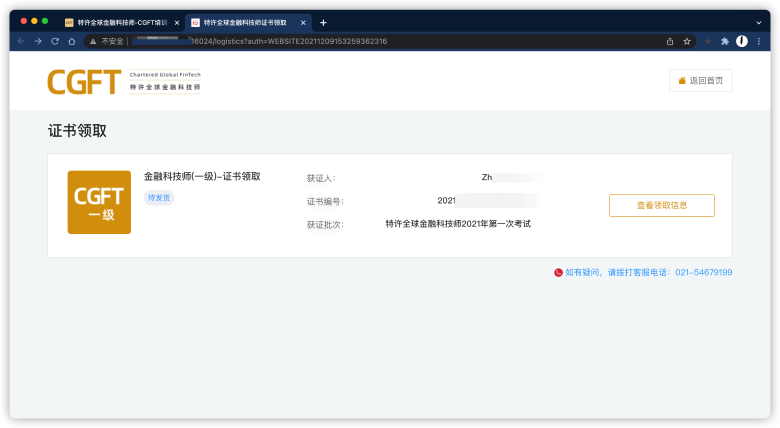
Task: Click the 特许全球金融科技师2021年第一次考试 text
Action: 458,224
